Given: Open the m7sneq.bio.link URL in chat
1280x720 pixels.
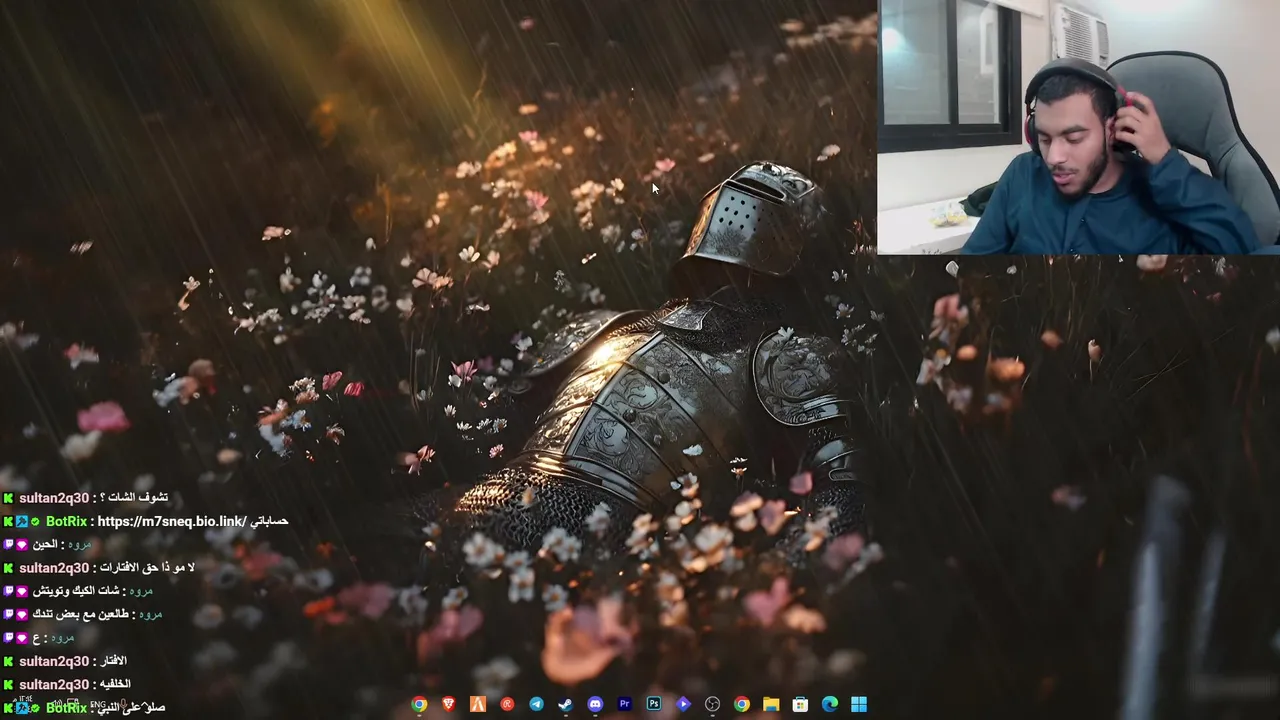Looking at the screenshot, I should pyautogui.click(x=172, y=521).
